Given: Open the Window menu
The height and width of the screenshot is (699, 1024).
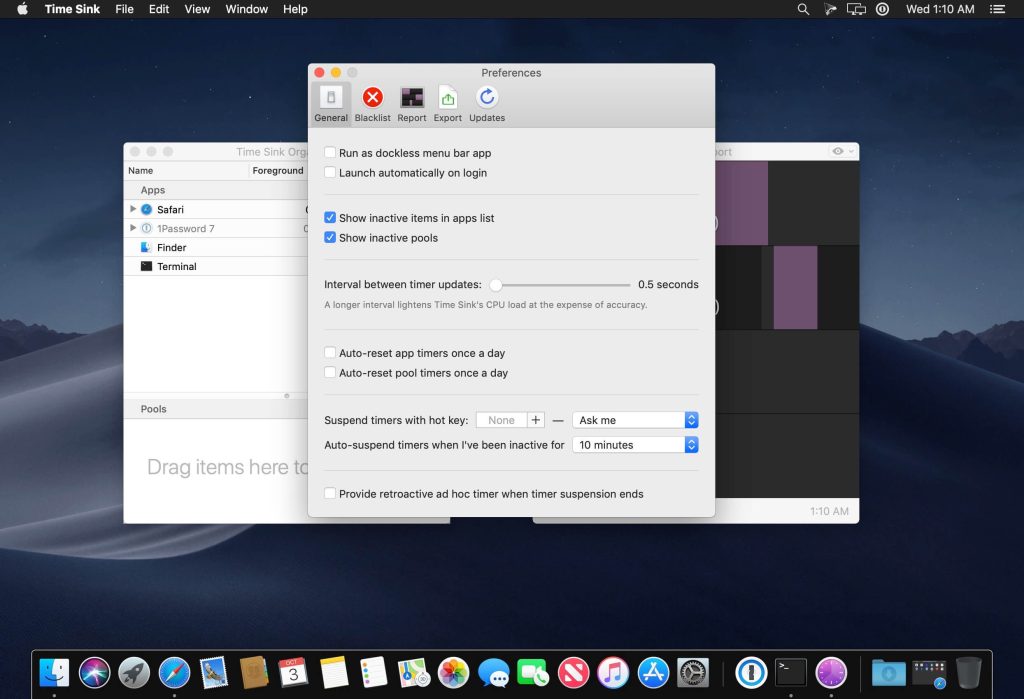Looking at the screenshot, I should 246,9.
